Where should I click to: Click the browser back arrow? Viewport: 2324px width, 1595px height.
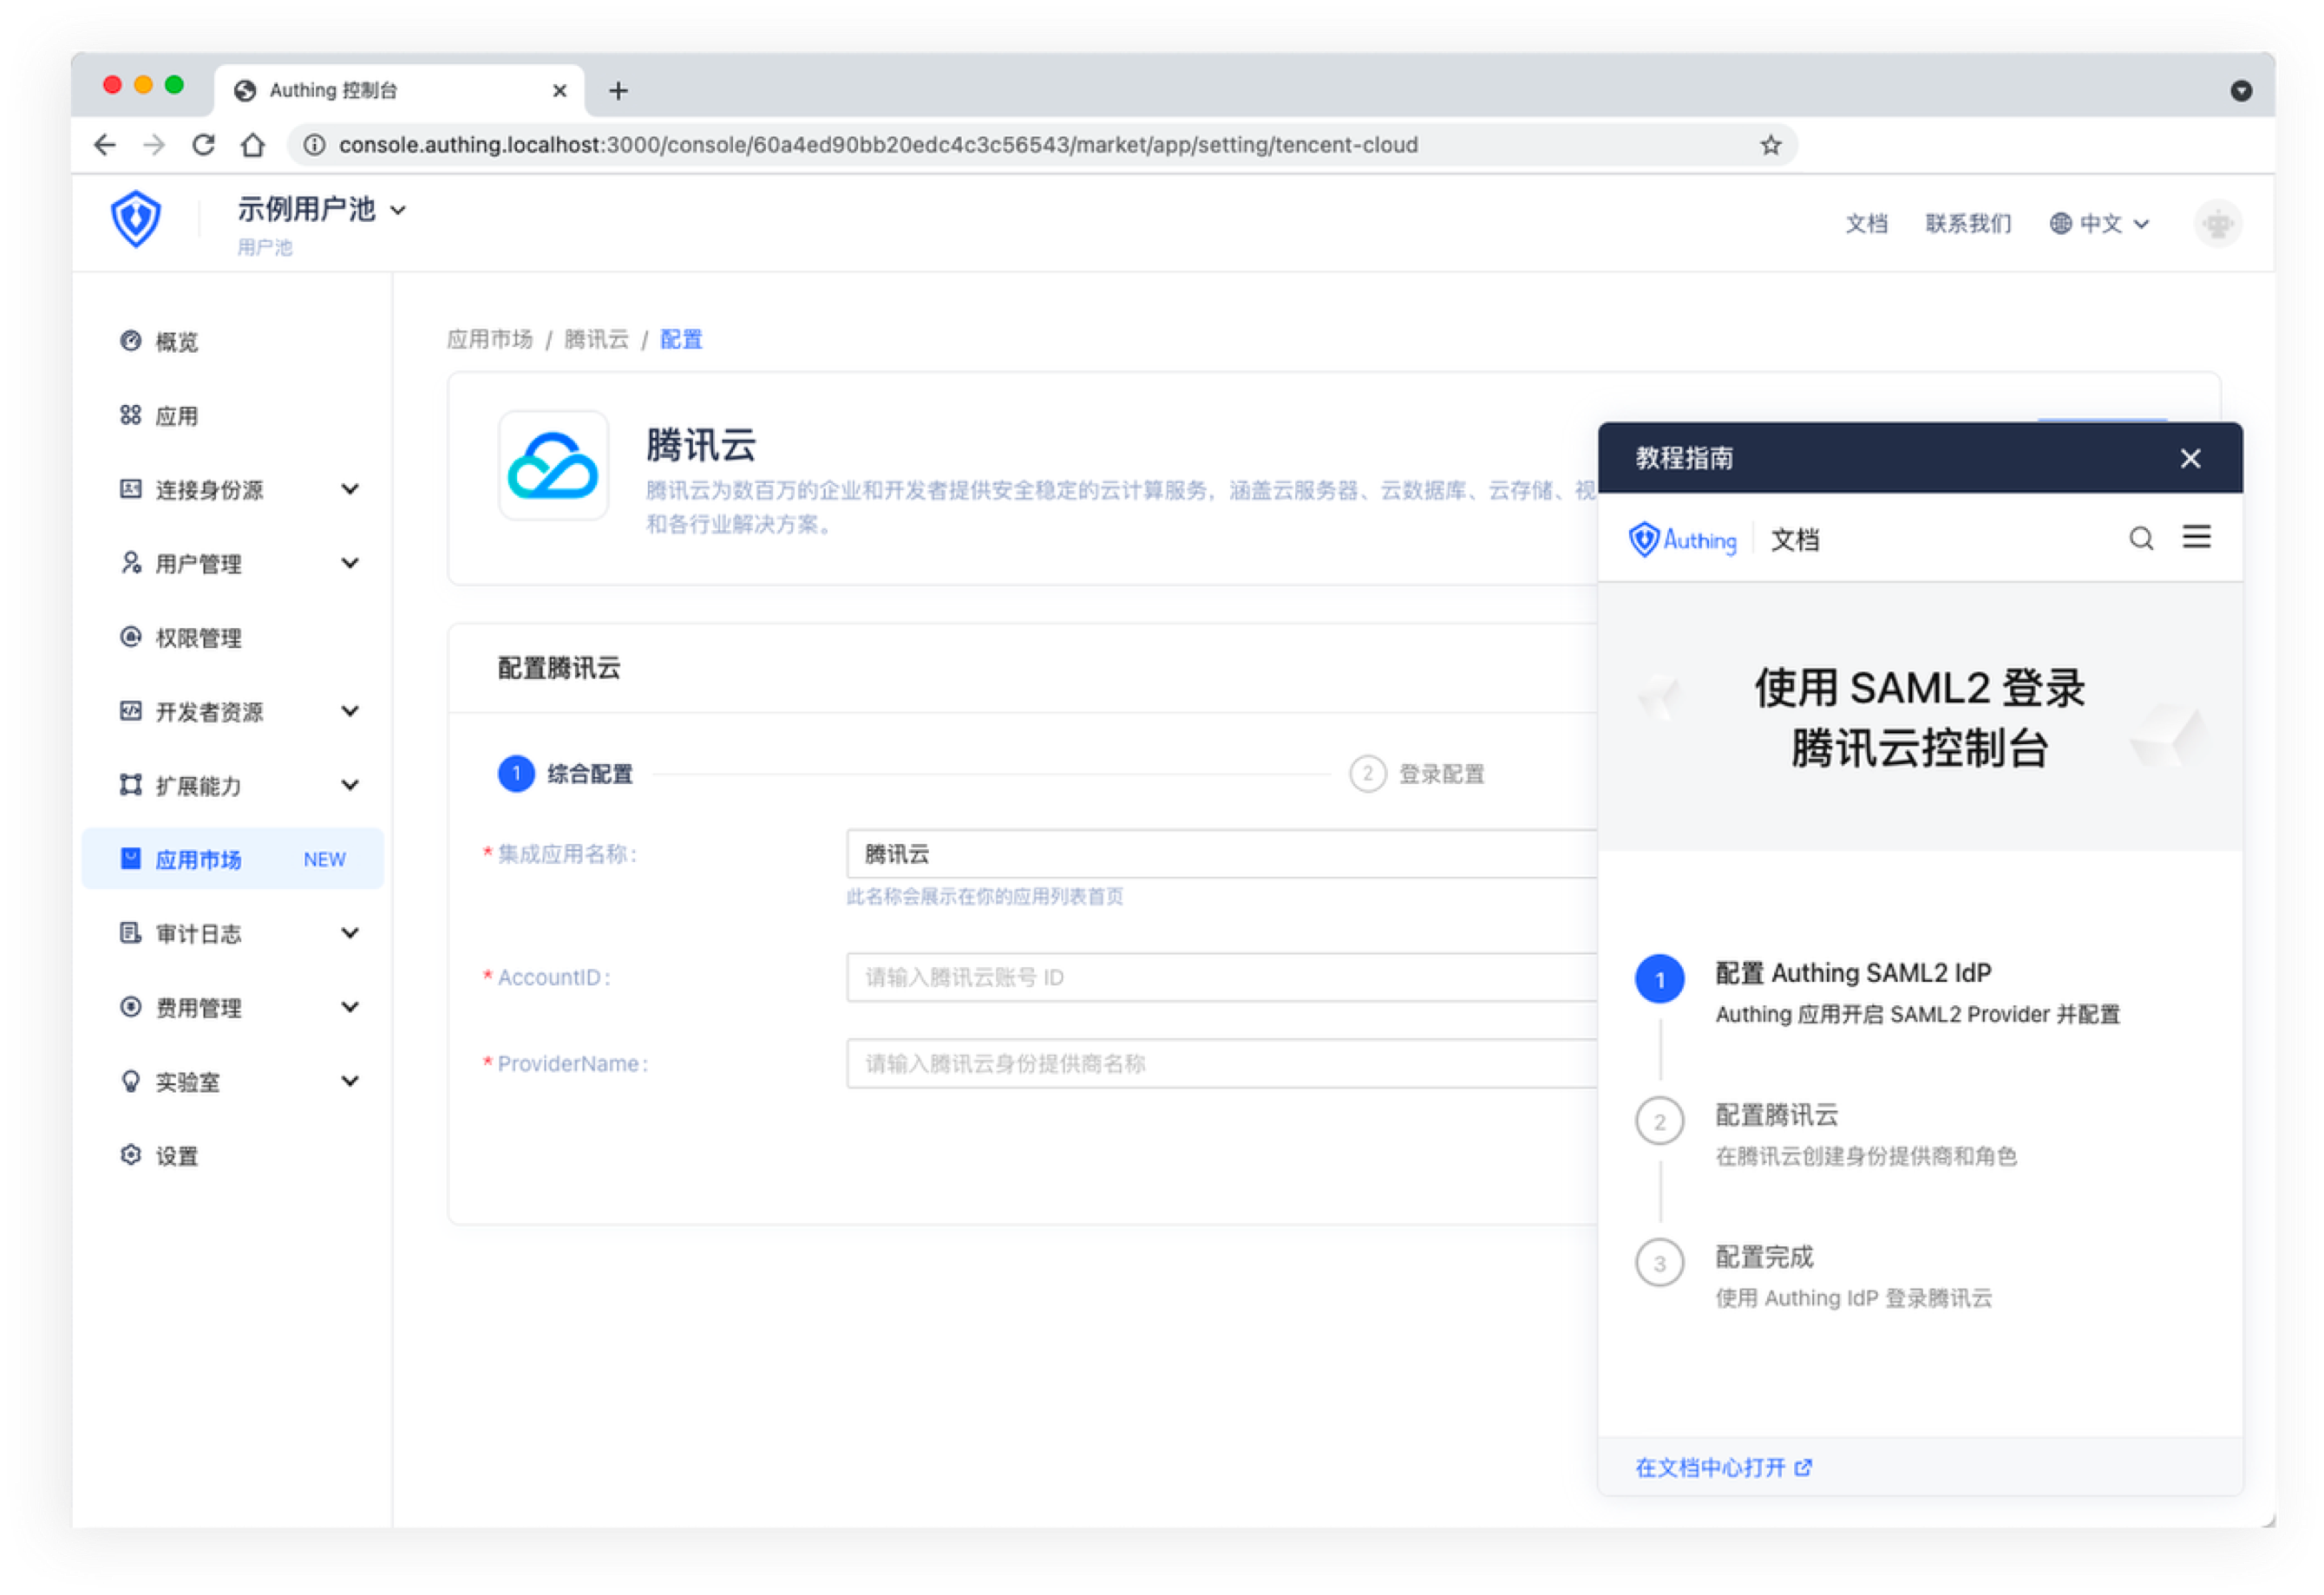pos(104,145)
